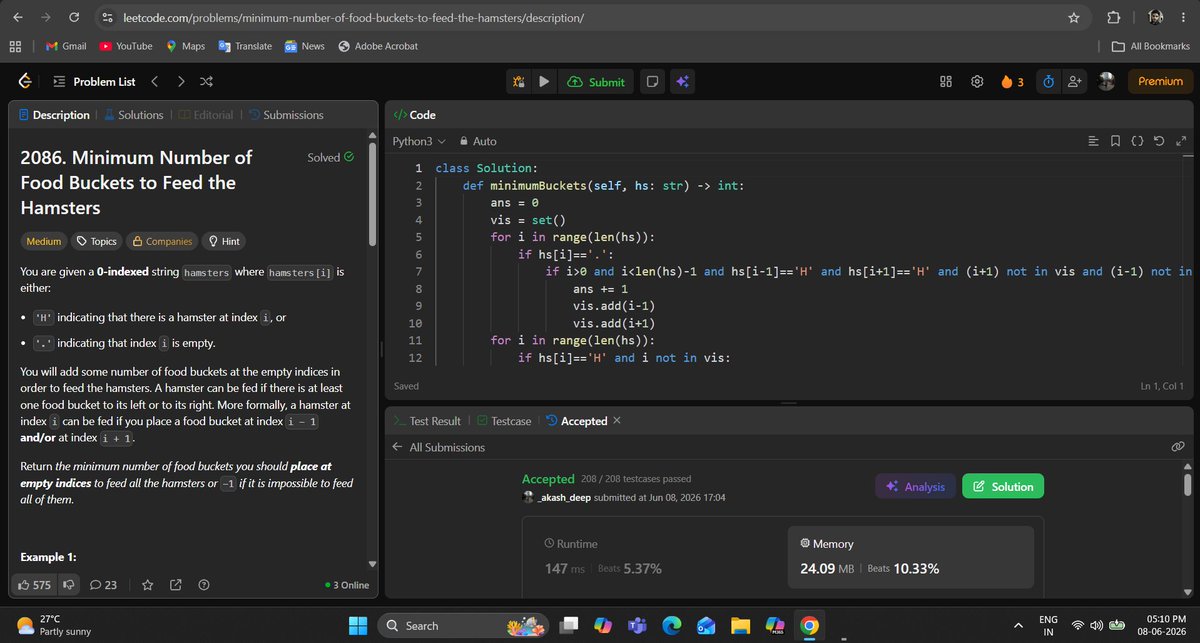Viewport: 1200px width, 643px height.
Task: Open Microsoft Teams from taskbar
Action: 637,625
